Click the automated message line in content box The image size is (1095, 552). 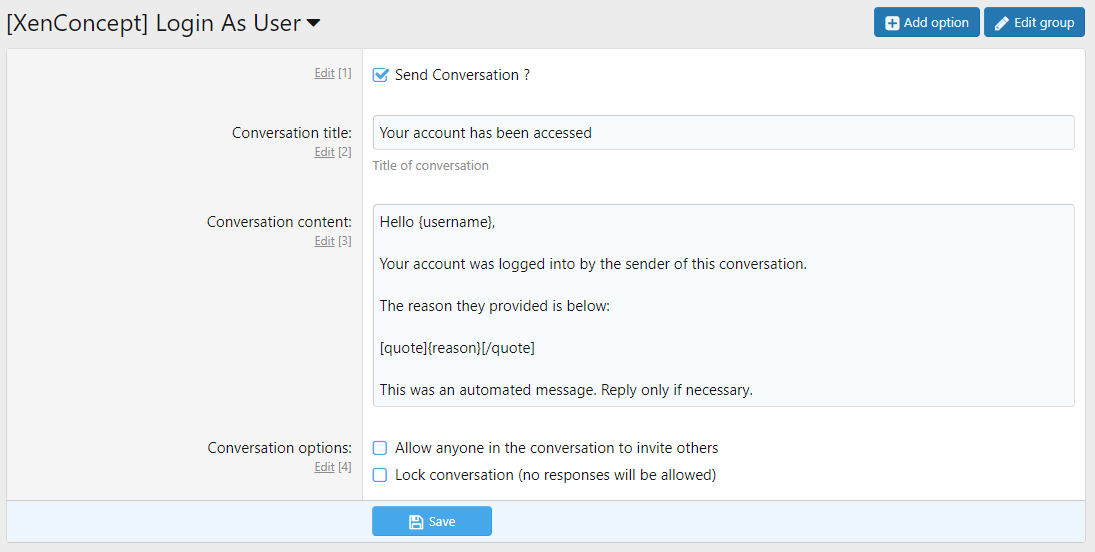566,390
